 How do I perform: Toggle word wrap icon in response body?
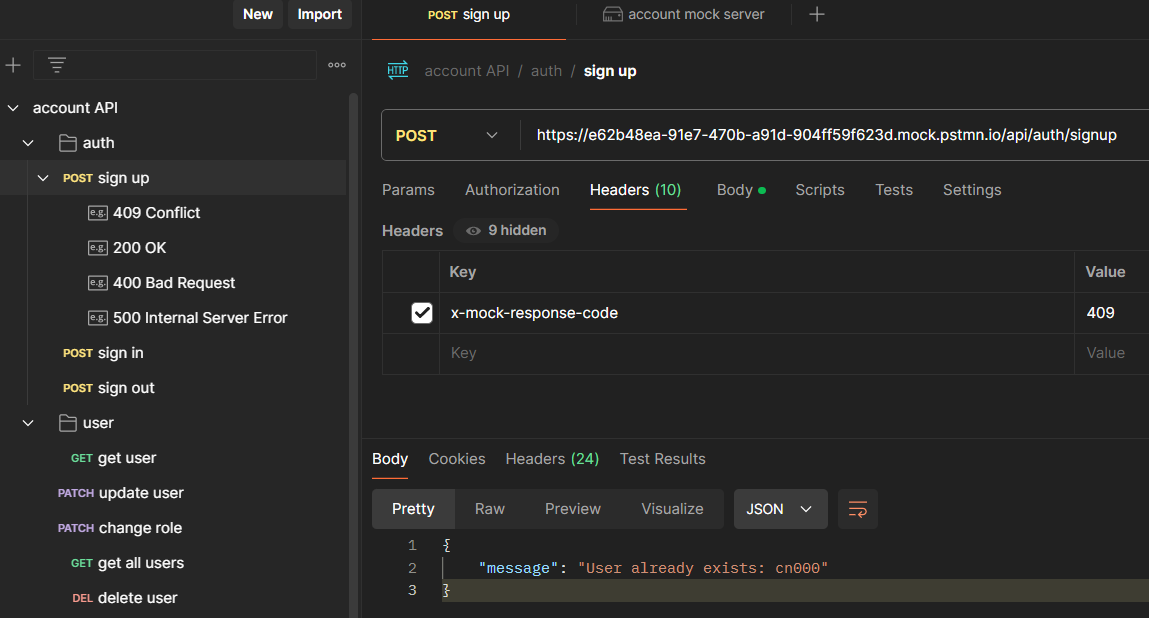coord(858,509)
